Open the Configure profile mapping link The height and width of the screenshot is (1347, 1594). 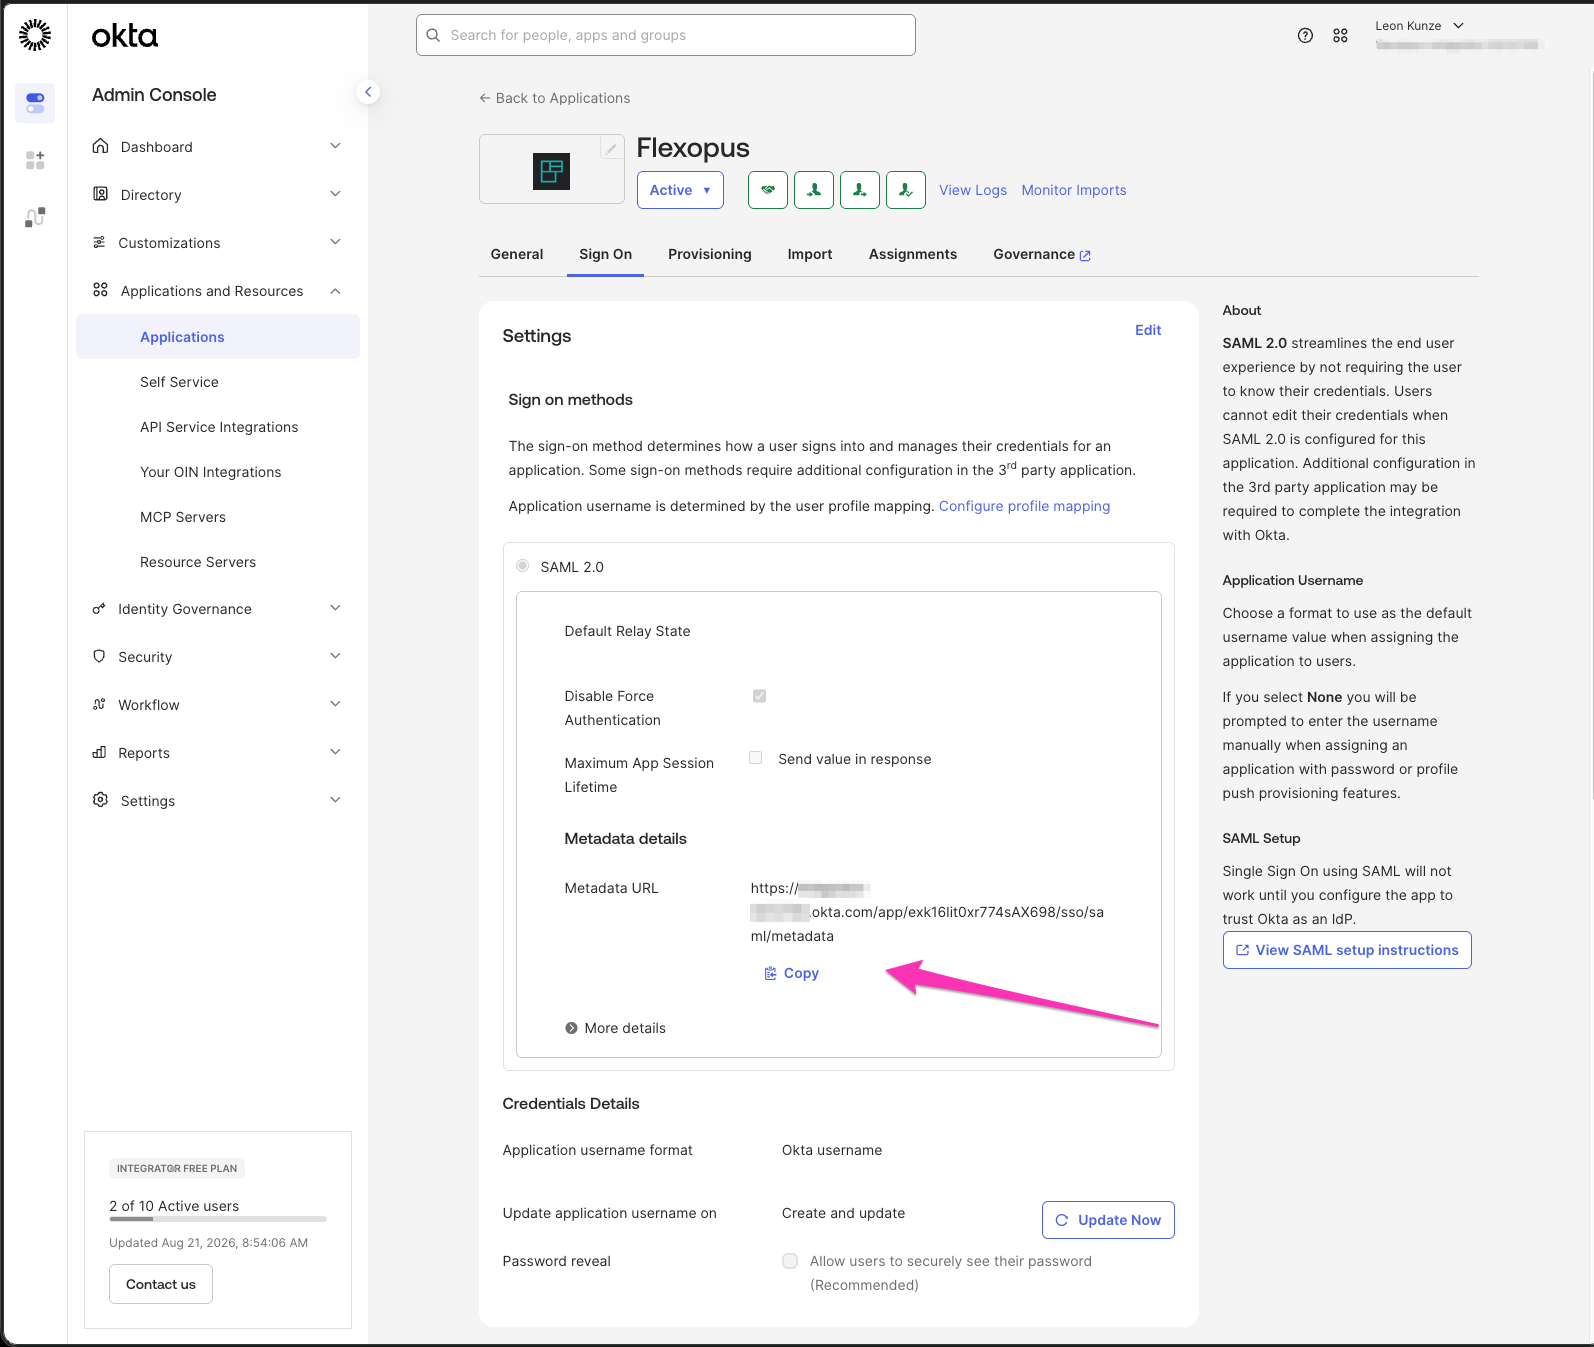1024,506
